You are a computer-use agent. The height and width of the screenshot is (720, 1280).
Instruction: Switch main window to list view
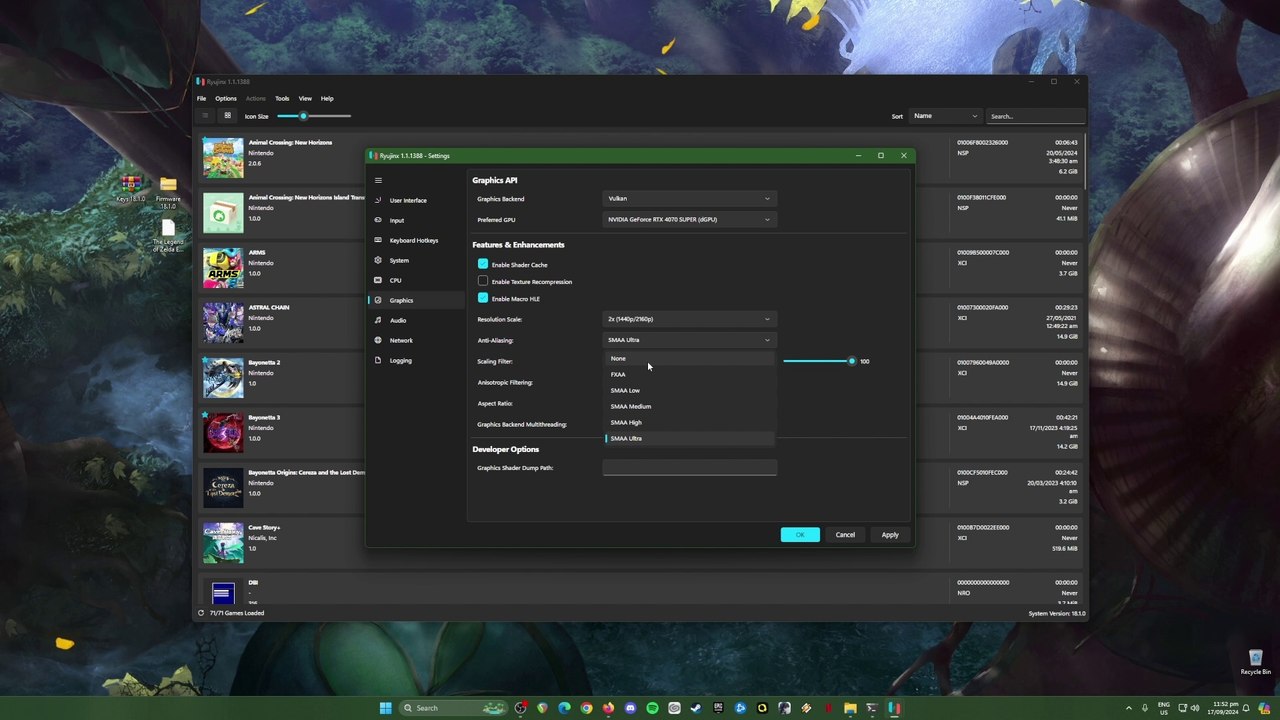205,116
